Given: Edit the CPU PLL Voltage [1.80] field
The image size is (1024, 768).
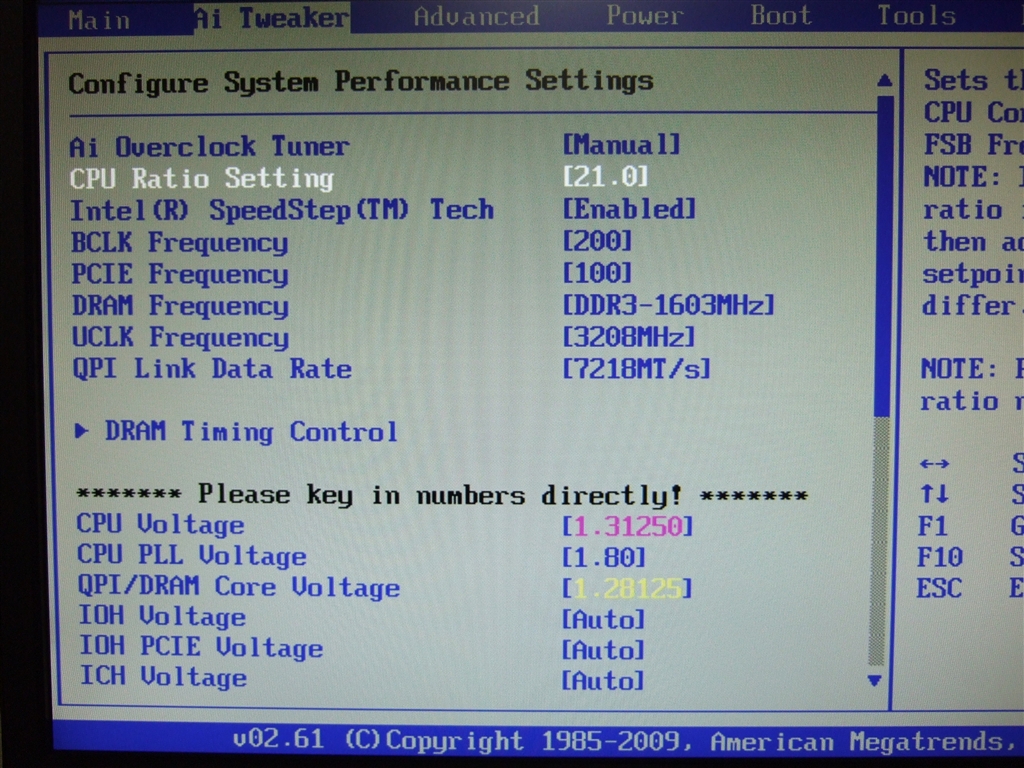Looking at the screenshot, I should point(603,558).
